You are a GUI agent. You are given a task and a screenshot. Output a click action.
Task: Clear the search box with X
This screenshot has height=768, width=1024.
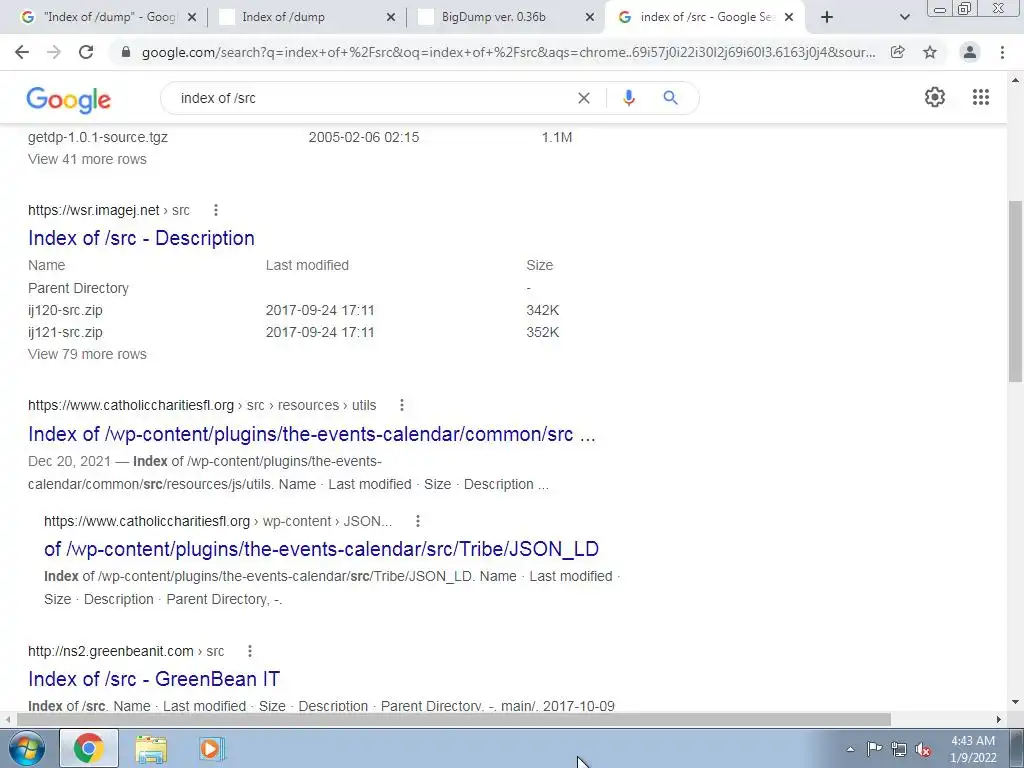click(584, 98)
